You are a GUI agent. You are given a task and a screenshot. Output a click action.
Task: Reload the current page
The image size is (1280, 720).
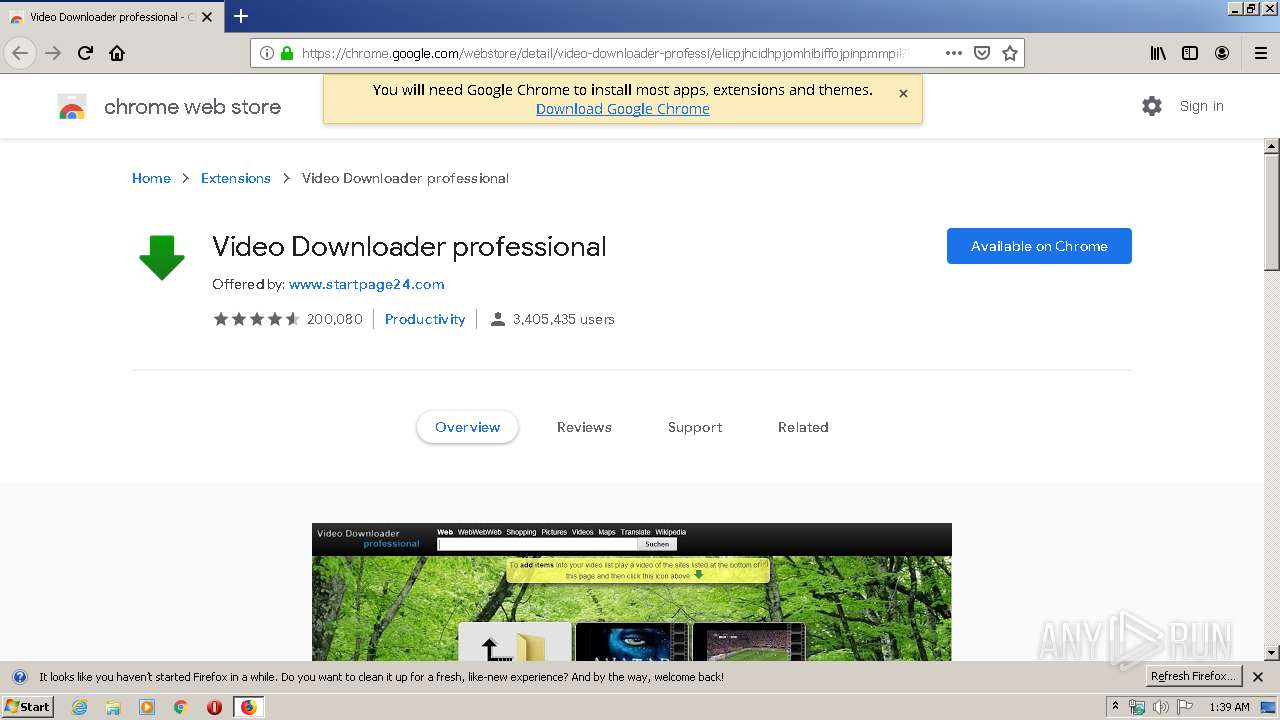(x=85, y=53)
